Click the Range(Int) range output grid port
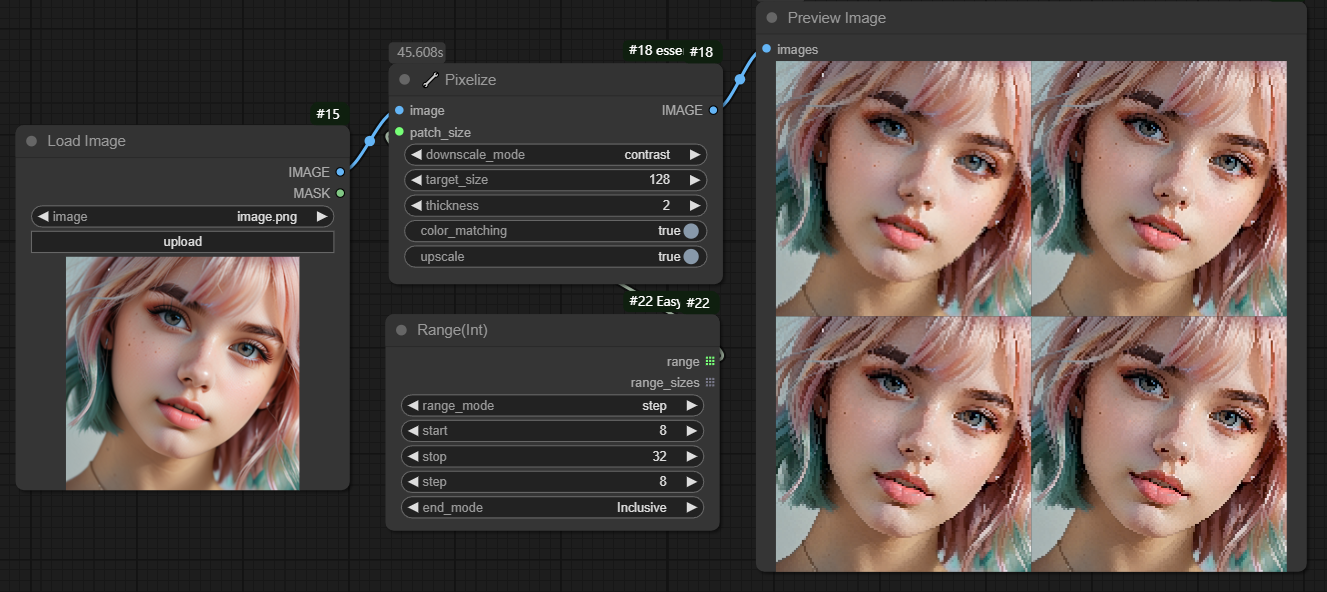 point(710,361)
